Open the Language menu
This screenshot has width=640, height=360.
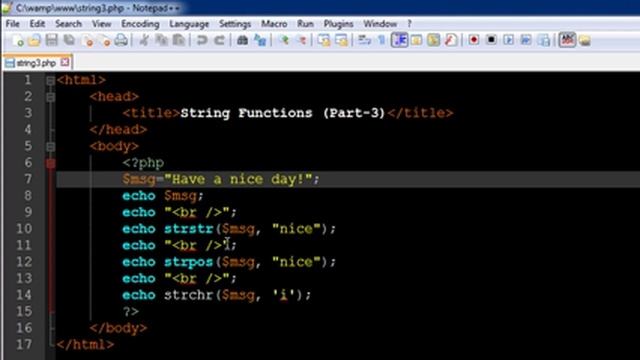point(189,24)
